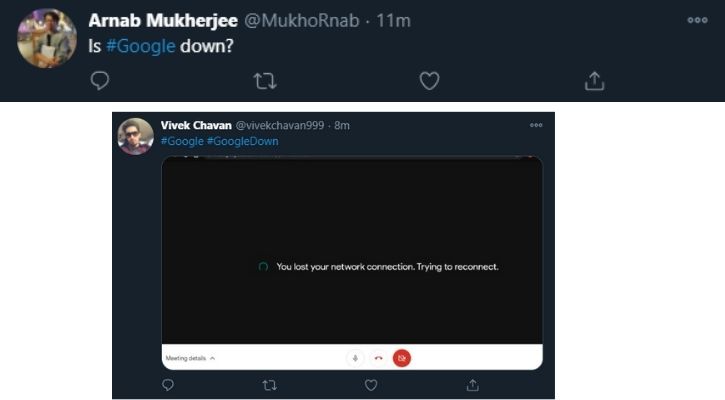Toggle the microphone in the meeting
The height and width of the screenshot is (400, 725).
tap(354, 357)
